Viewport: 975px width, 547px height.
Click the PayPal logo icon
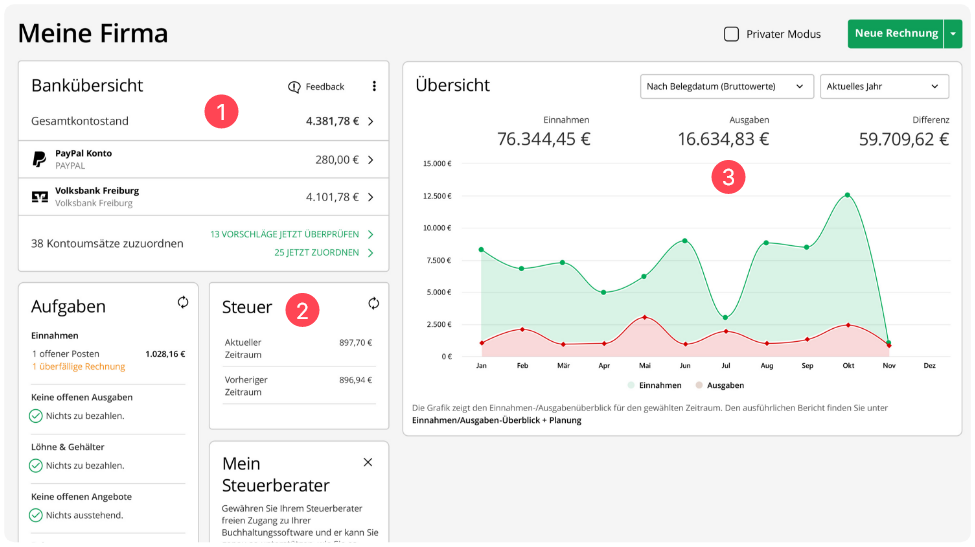click(x=39, y=159)
